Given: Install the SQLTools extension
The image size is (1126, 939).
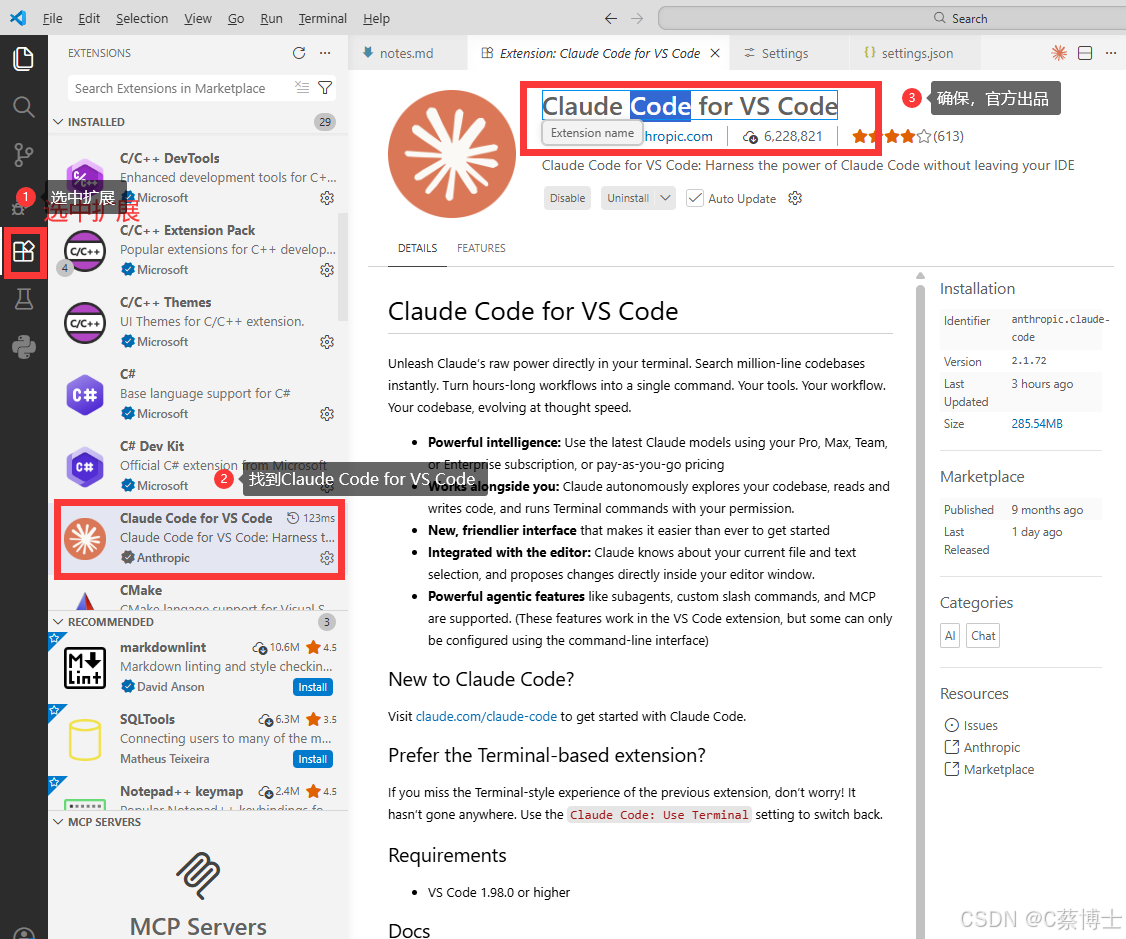Looking at the screenshot, I should tap(312, 759).
